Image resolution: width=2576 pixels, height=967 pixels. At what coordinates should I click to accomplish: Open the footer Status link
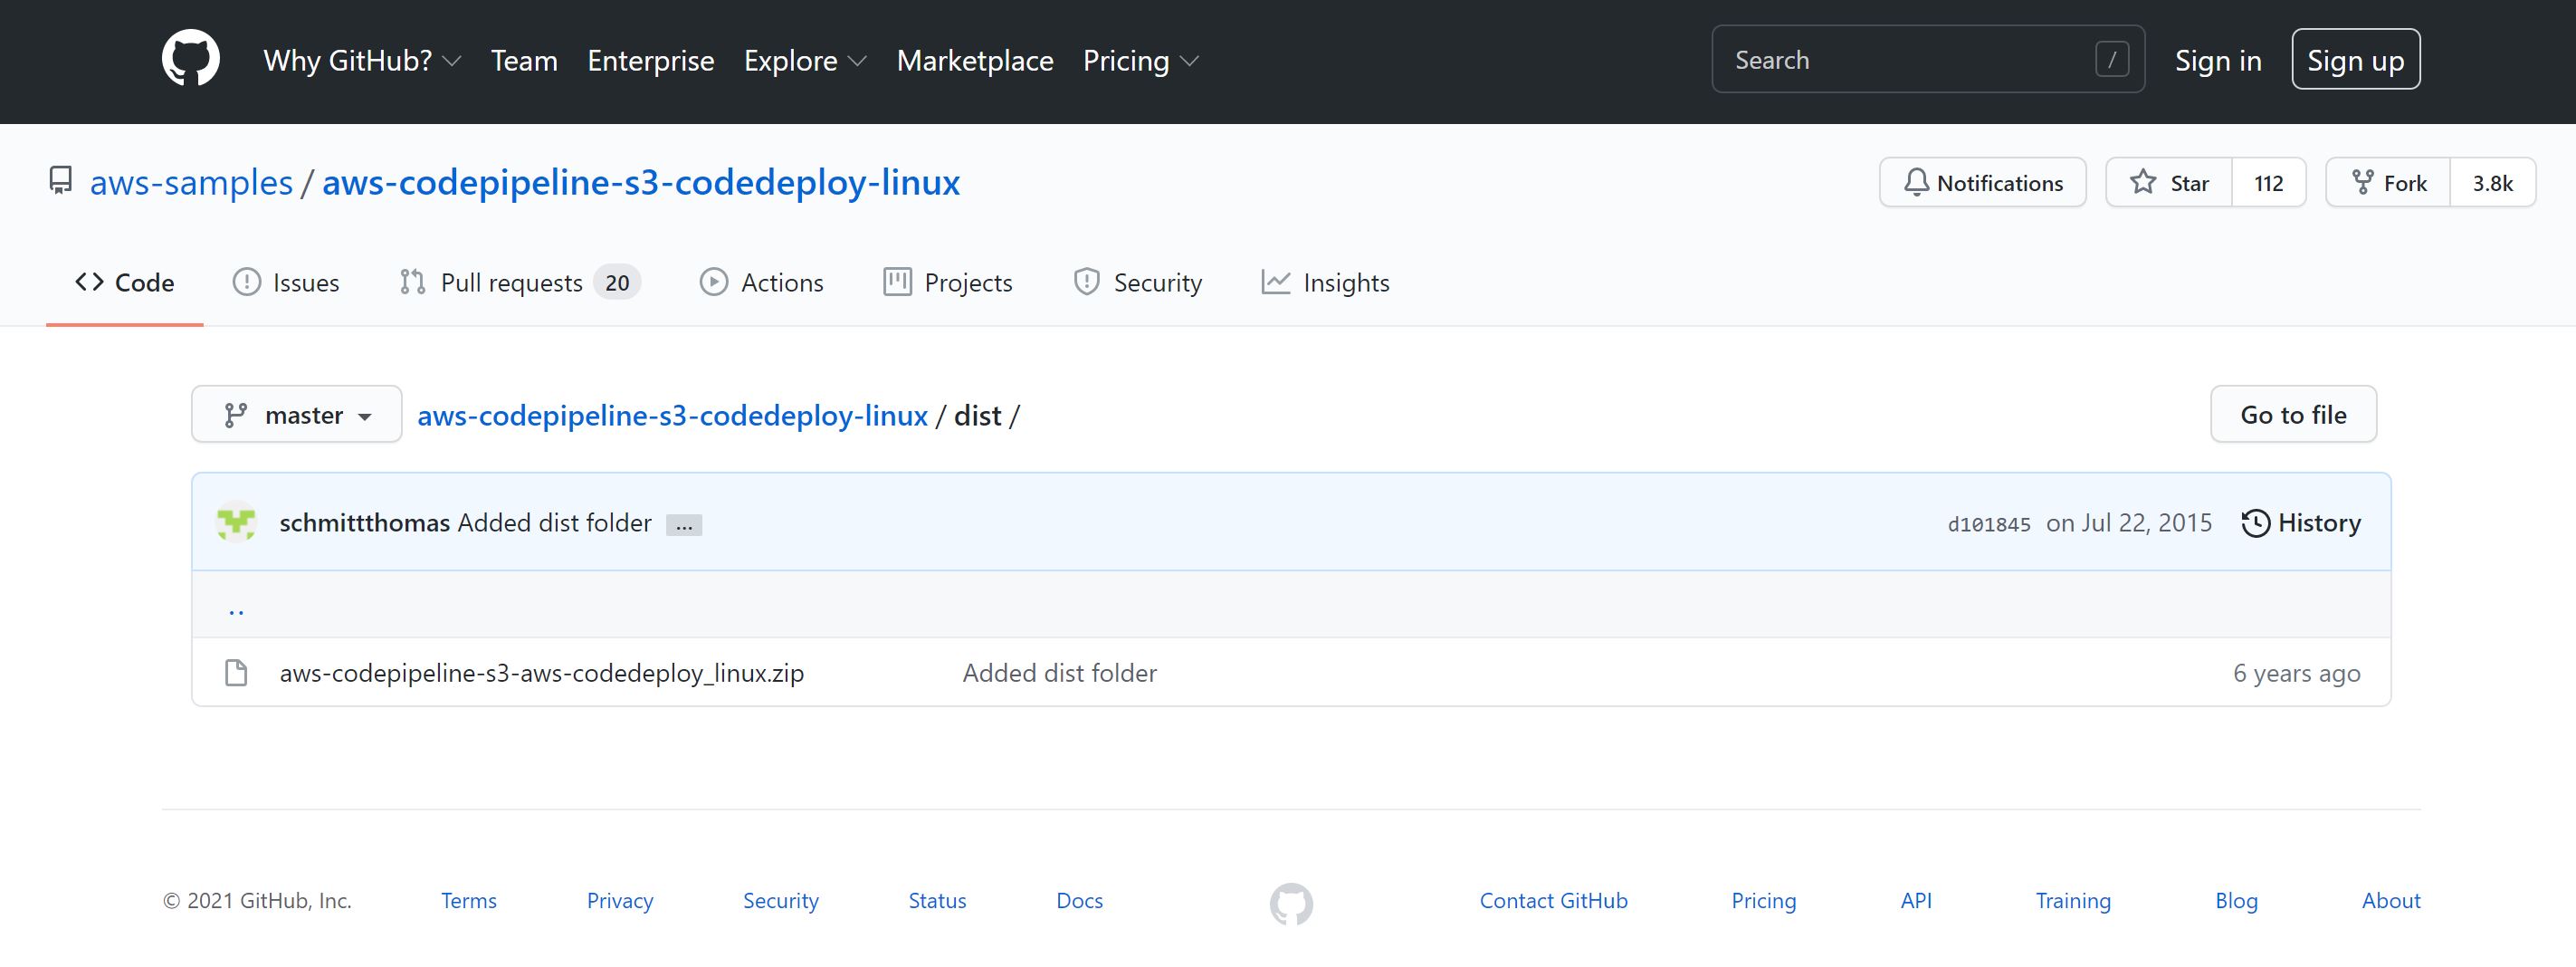pos(937,900)
